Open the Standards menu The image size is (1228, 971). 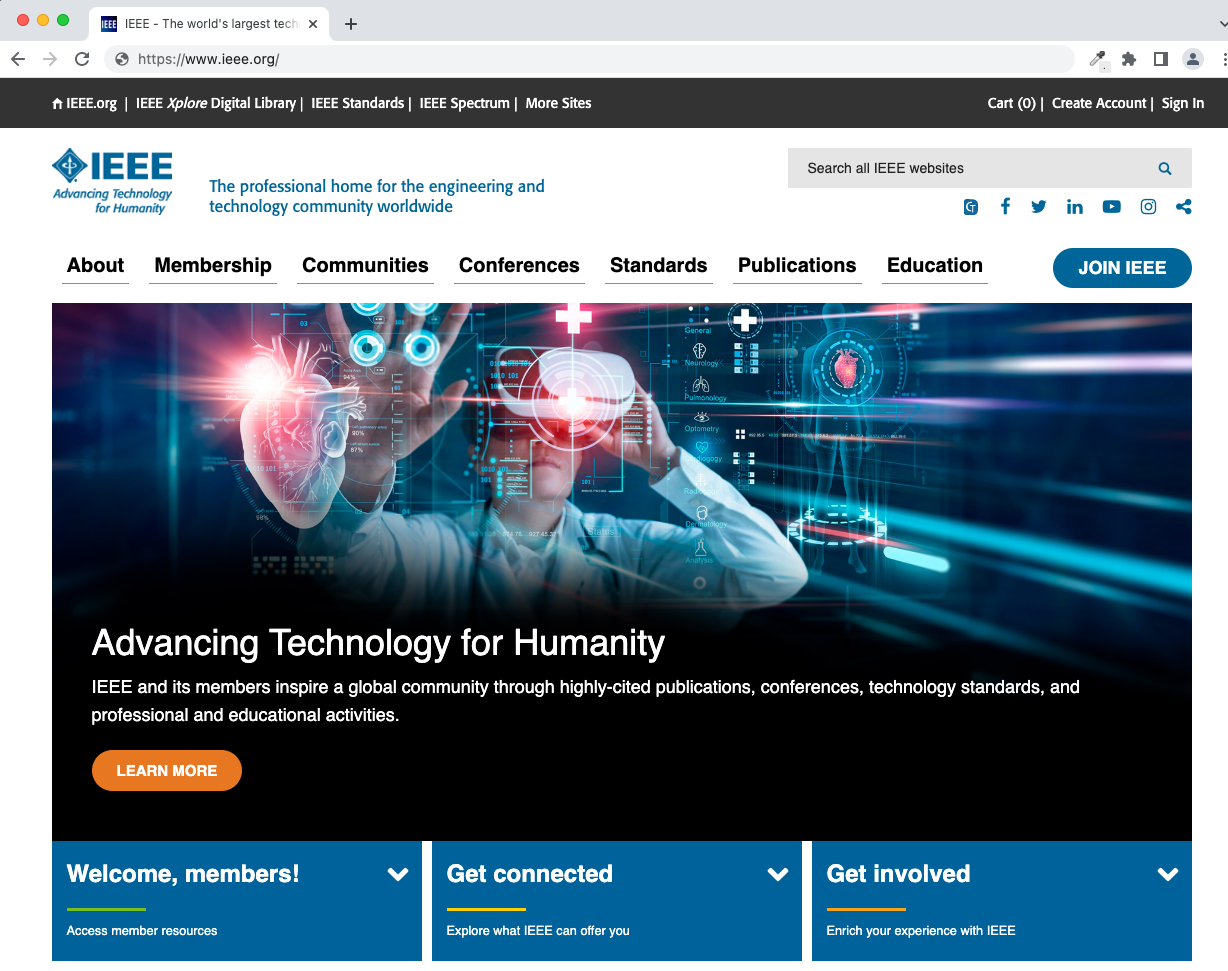[659, 265]
